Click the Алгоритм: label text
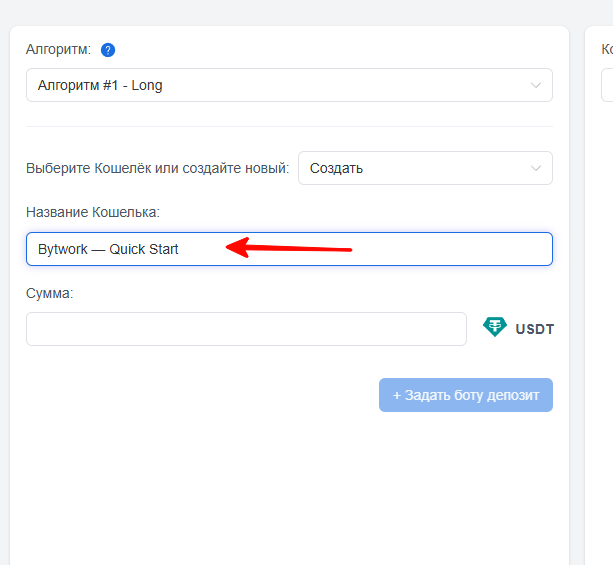This screenshot has width=613, height=565. 58,50
